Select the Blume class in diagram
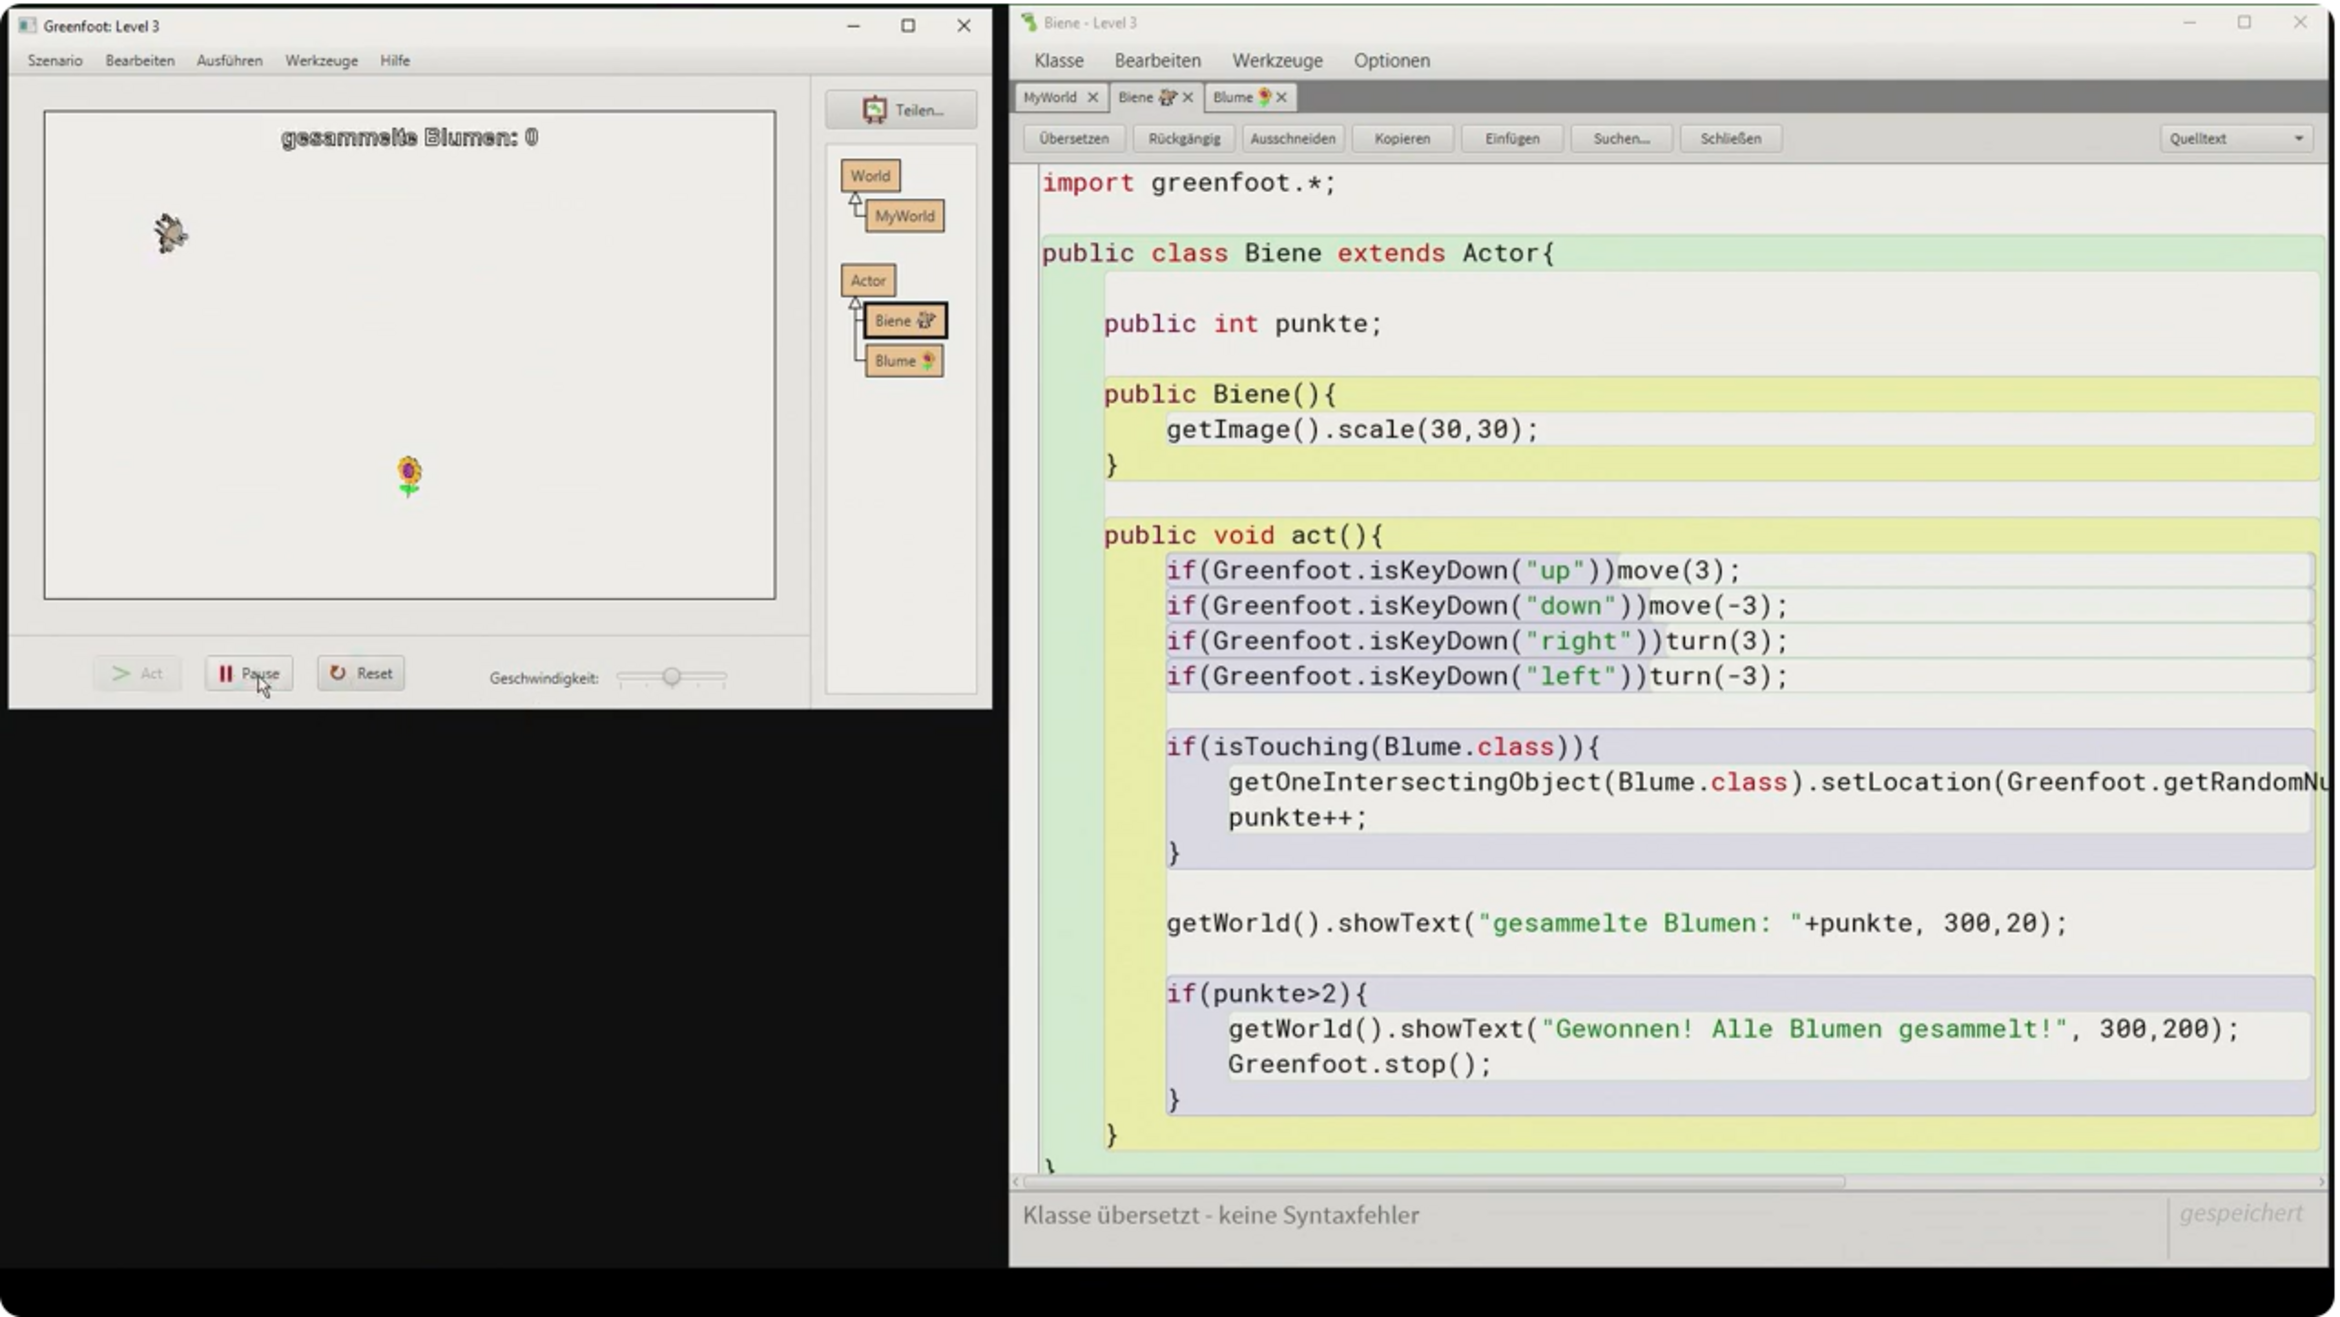This screenshot has height=1317, width=2340. (x=903, y=361)
